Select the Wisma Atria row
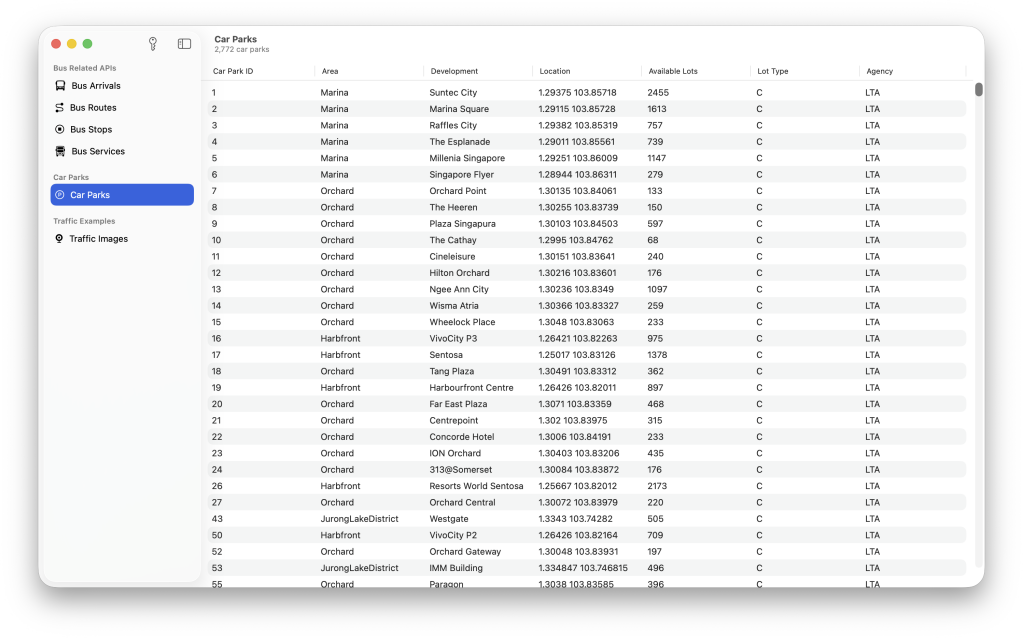Image resolution: width=1023 pixels, height=638 pixels. click(x=587, y=305)
